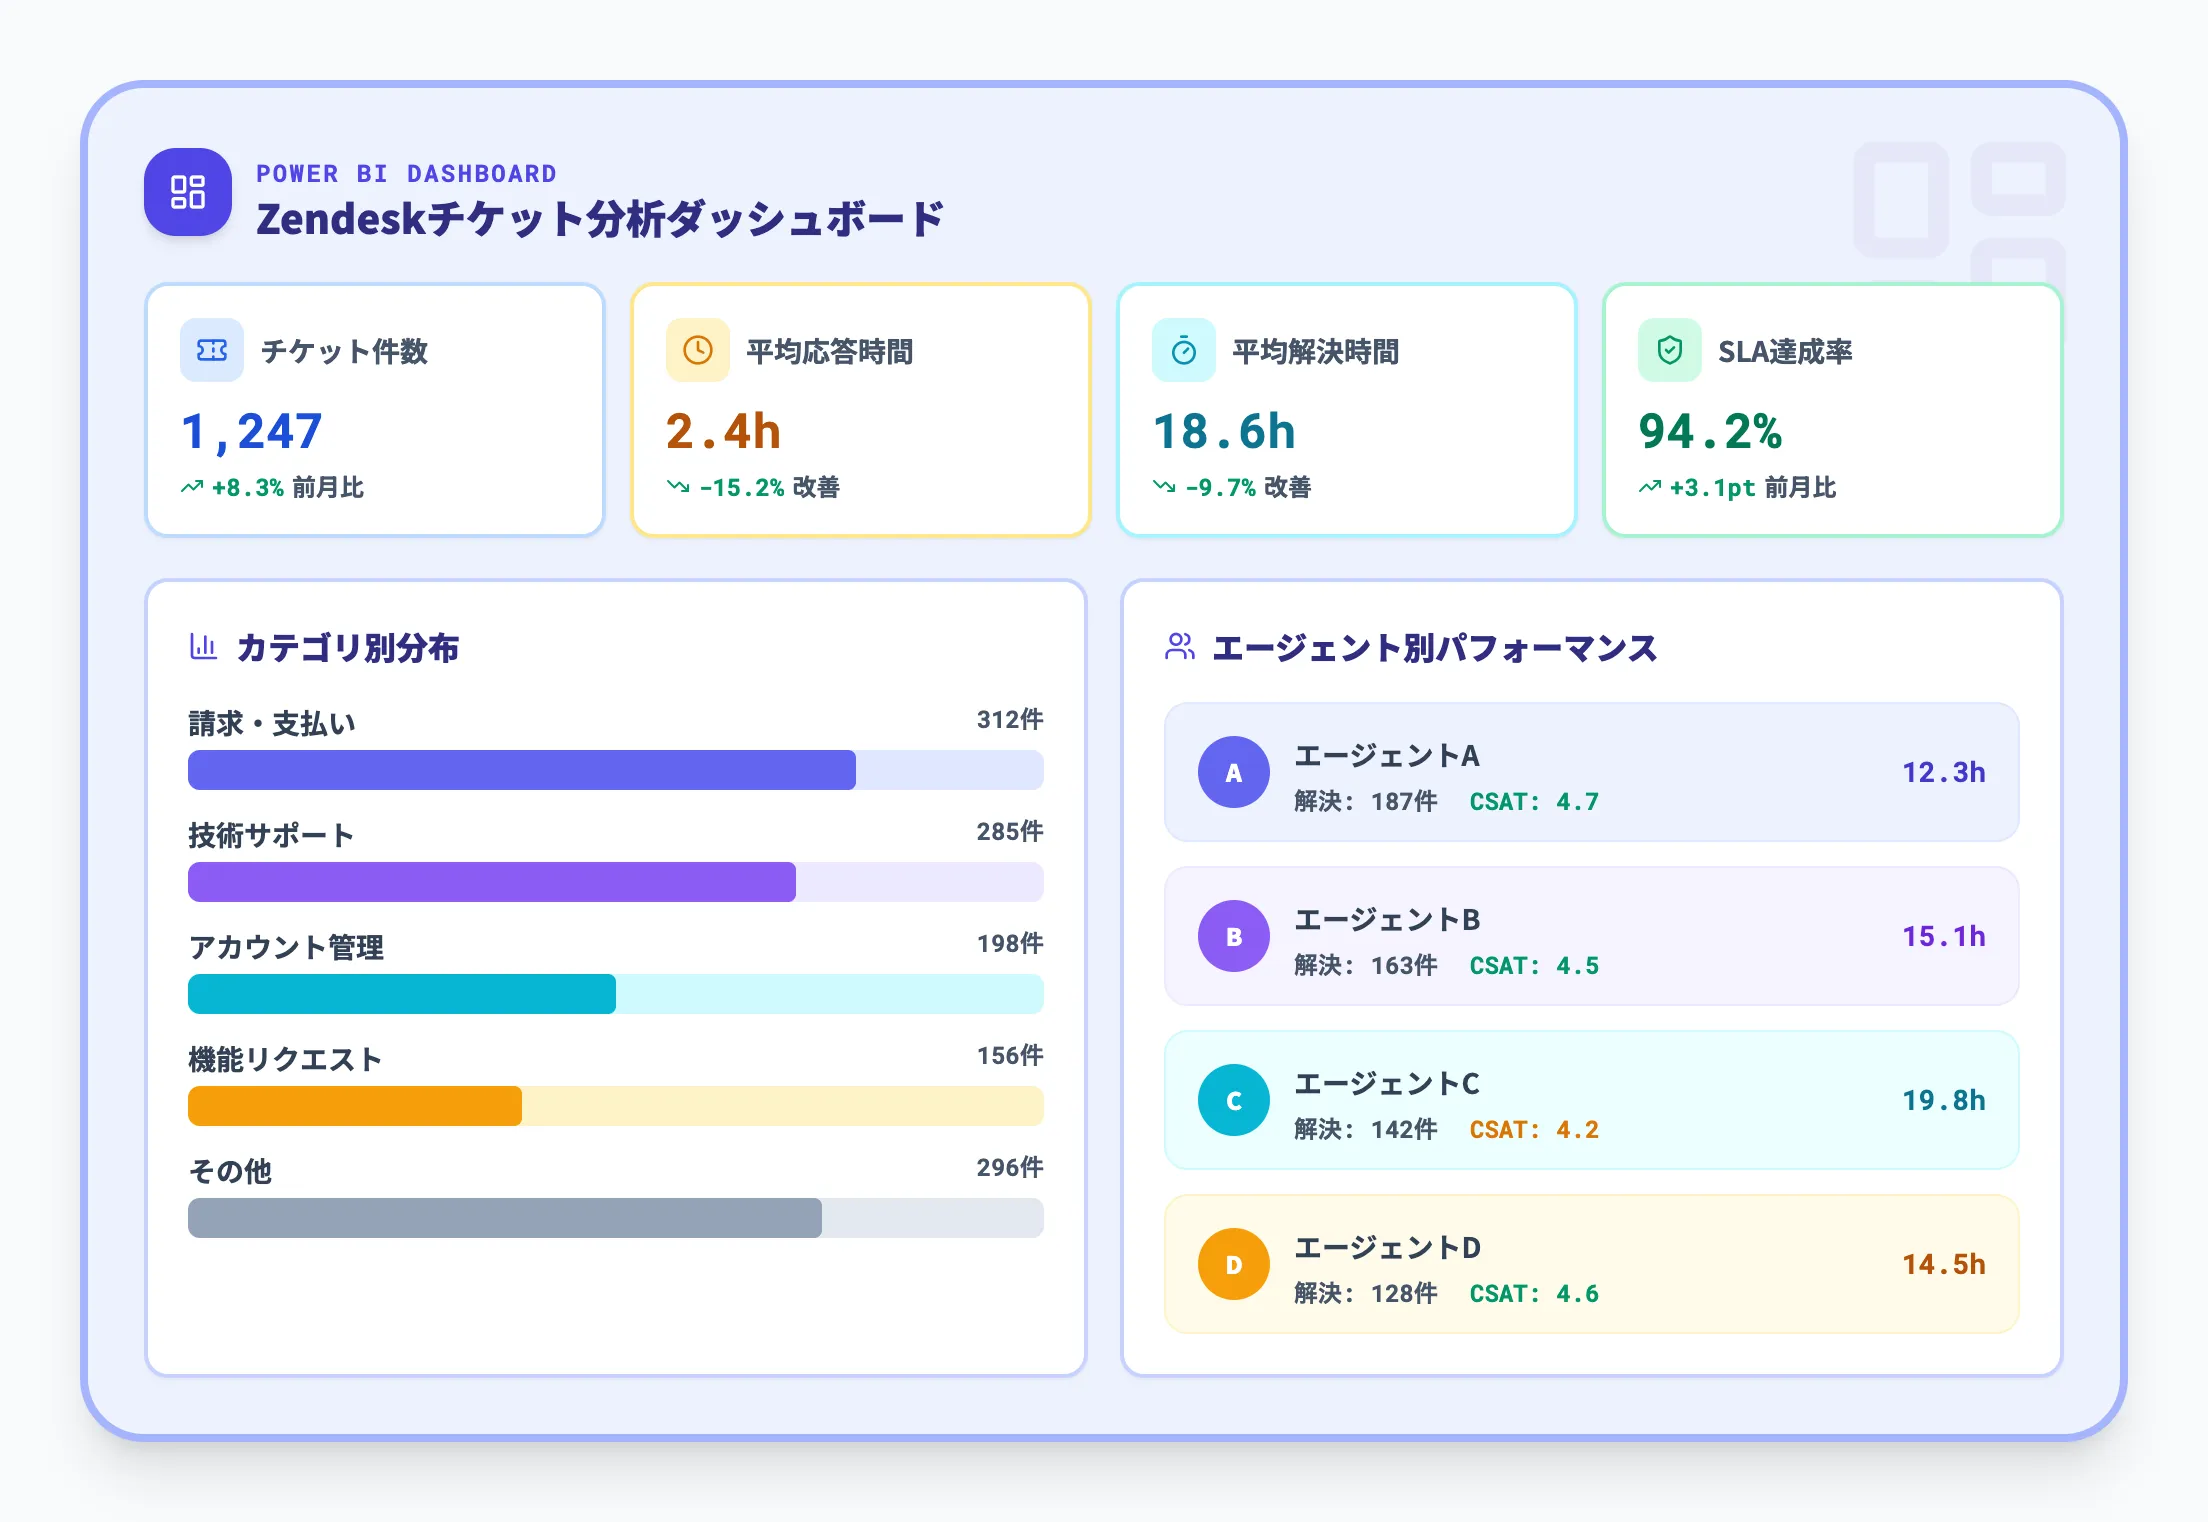The width and height of the screenshot is (2208, 1522).
Task: Select the ticket icon on チケット件数 card
Action: 210,349
